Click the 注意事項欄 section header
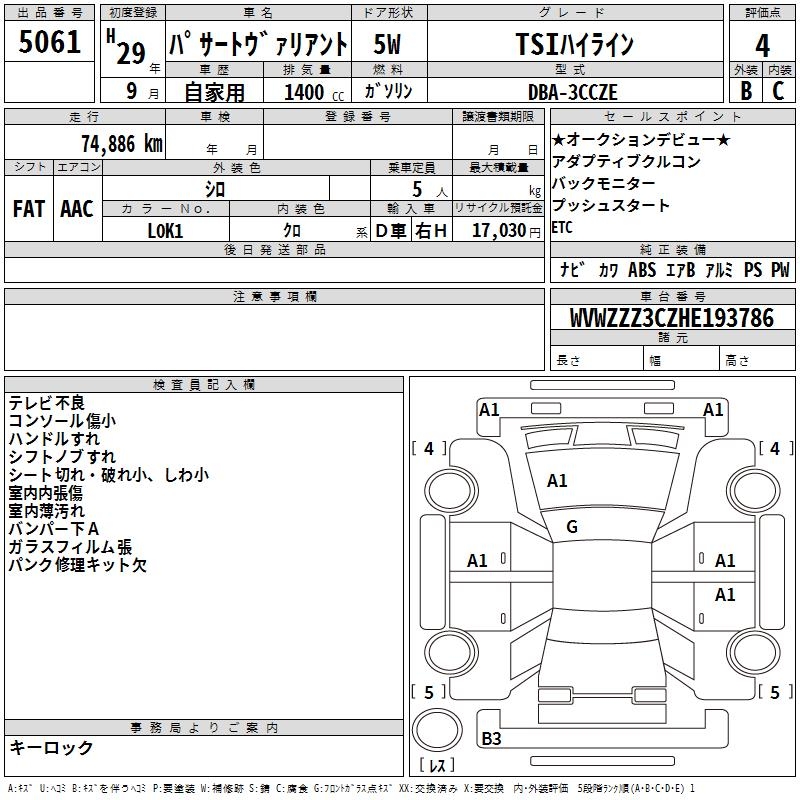The height and width of the screenshot is (800, 800). 274,296
